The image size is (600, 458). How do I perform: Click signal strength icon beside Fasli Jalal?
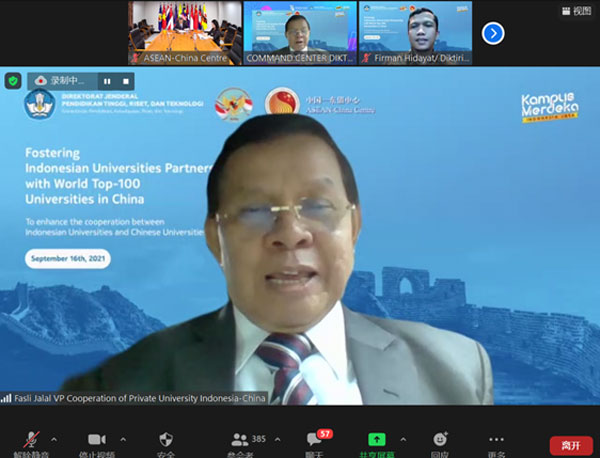6,398
